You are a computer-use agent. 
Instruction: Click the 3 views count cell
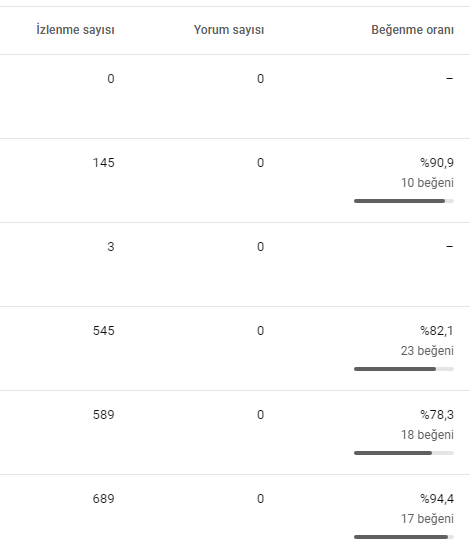point(111,247)
